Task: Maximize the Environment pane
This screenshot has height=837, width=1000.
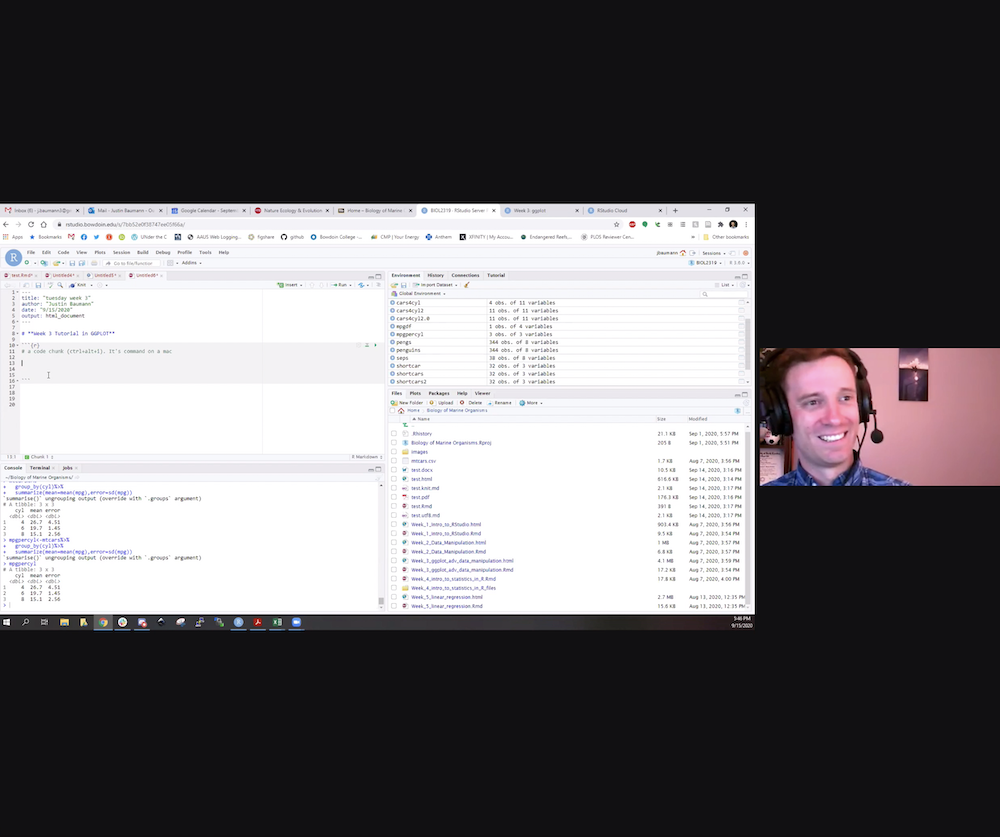Action: coord(744,276)
